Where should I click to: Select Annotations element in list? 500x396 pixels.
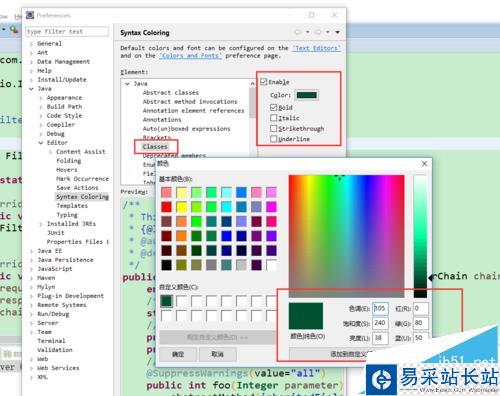click(162, 119)
